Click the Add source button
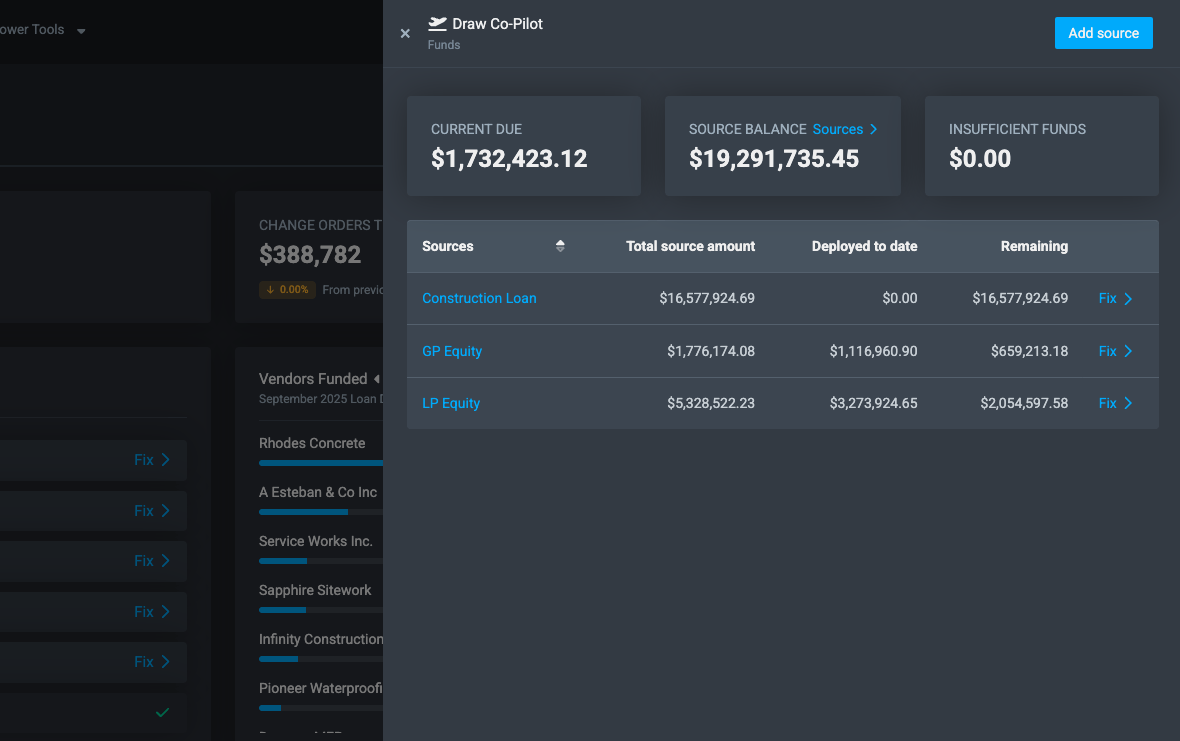Screen dimensions: 1180x741 coord(1103,32)
